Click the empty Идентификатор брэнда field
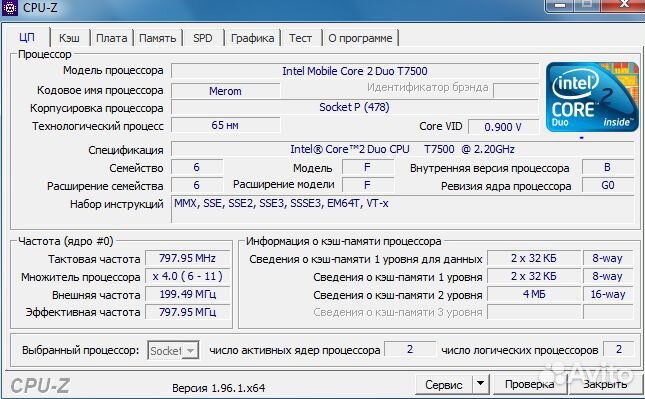This screenshot has height=399, width=645. click(516, 90)
